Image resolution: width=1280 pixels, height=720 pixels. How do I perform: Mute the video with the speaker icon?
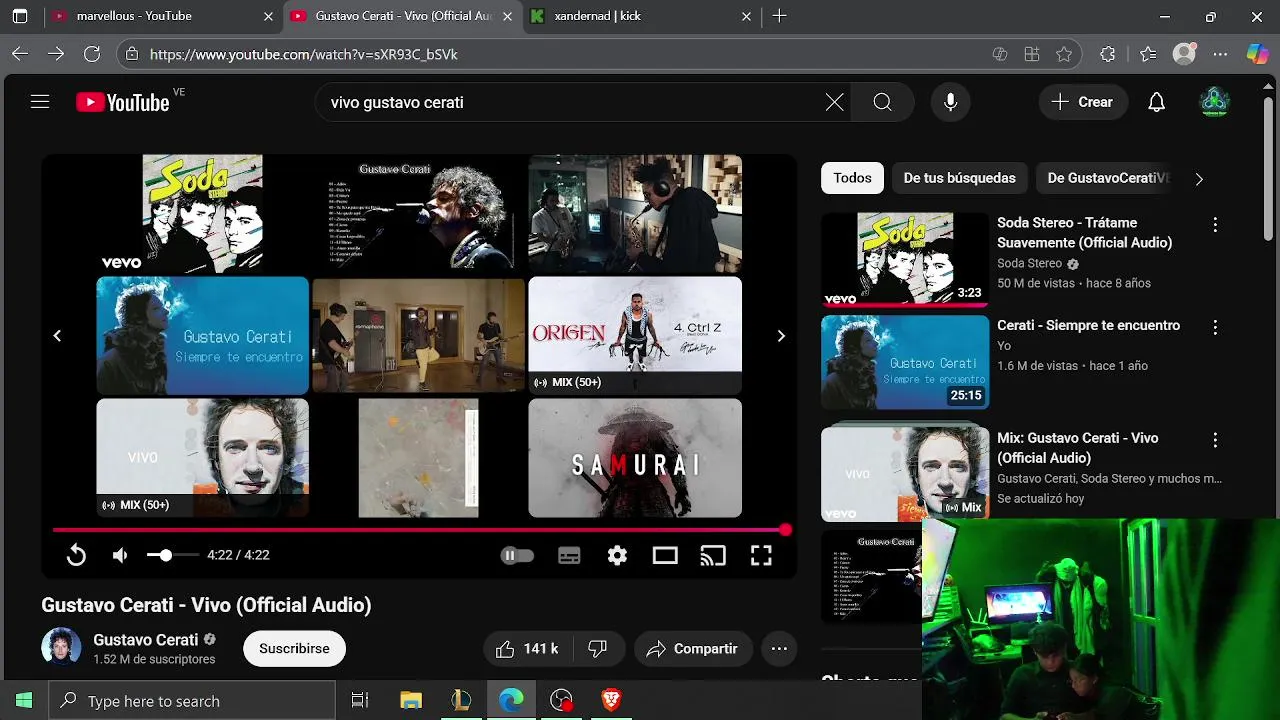pos(120,555)
